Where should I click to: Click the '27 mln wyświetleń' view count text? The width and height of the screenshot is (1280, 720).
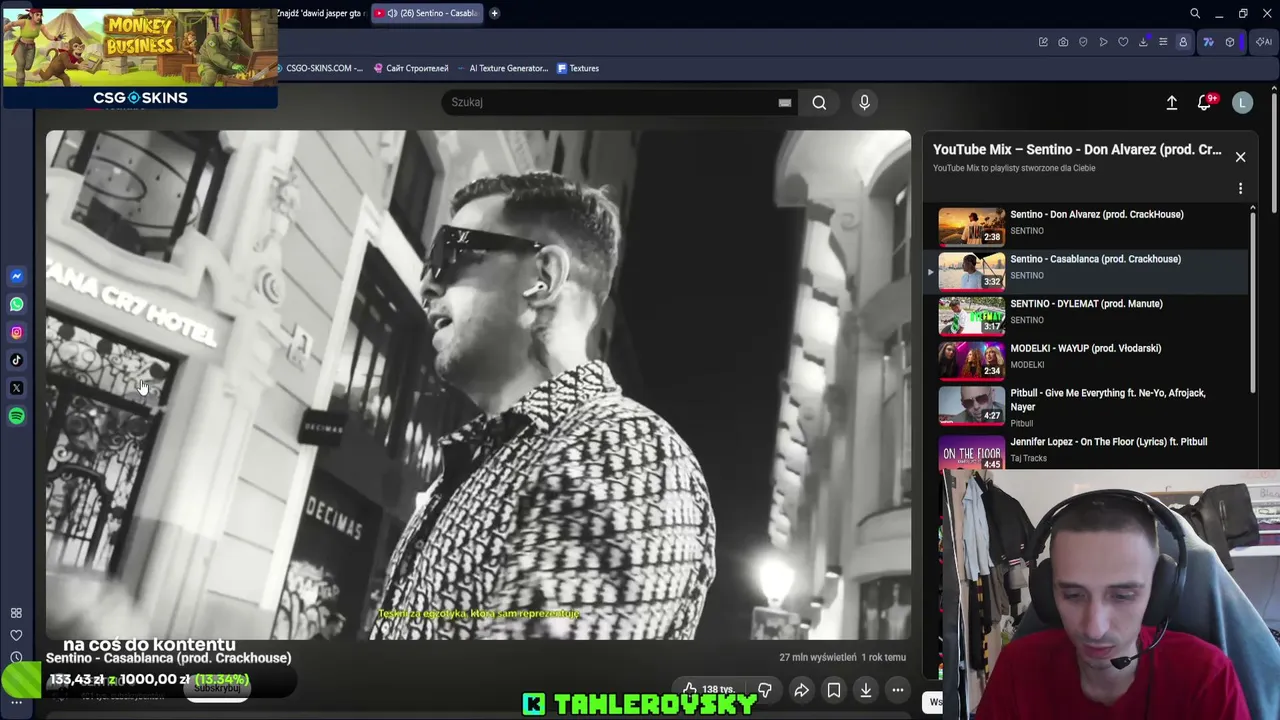pyautogui.click(x=818, y=657)
